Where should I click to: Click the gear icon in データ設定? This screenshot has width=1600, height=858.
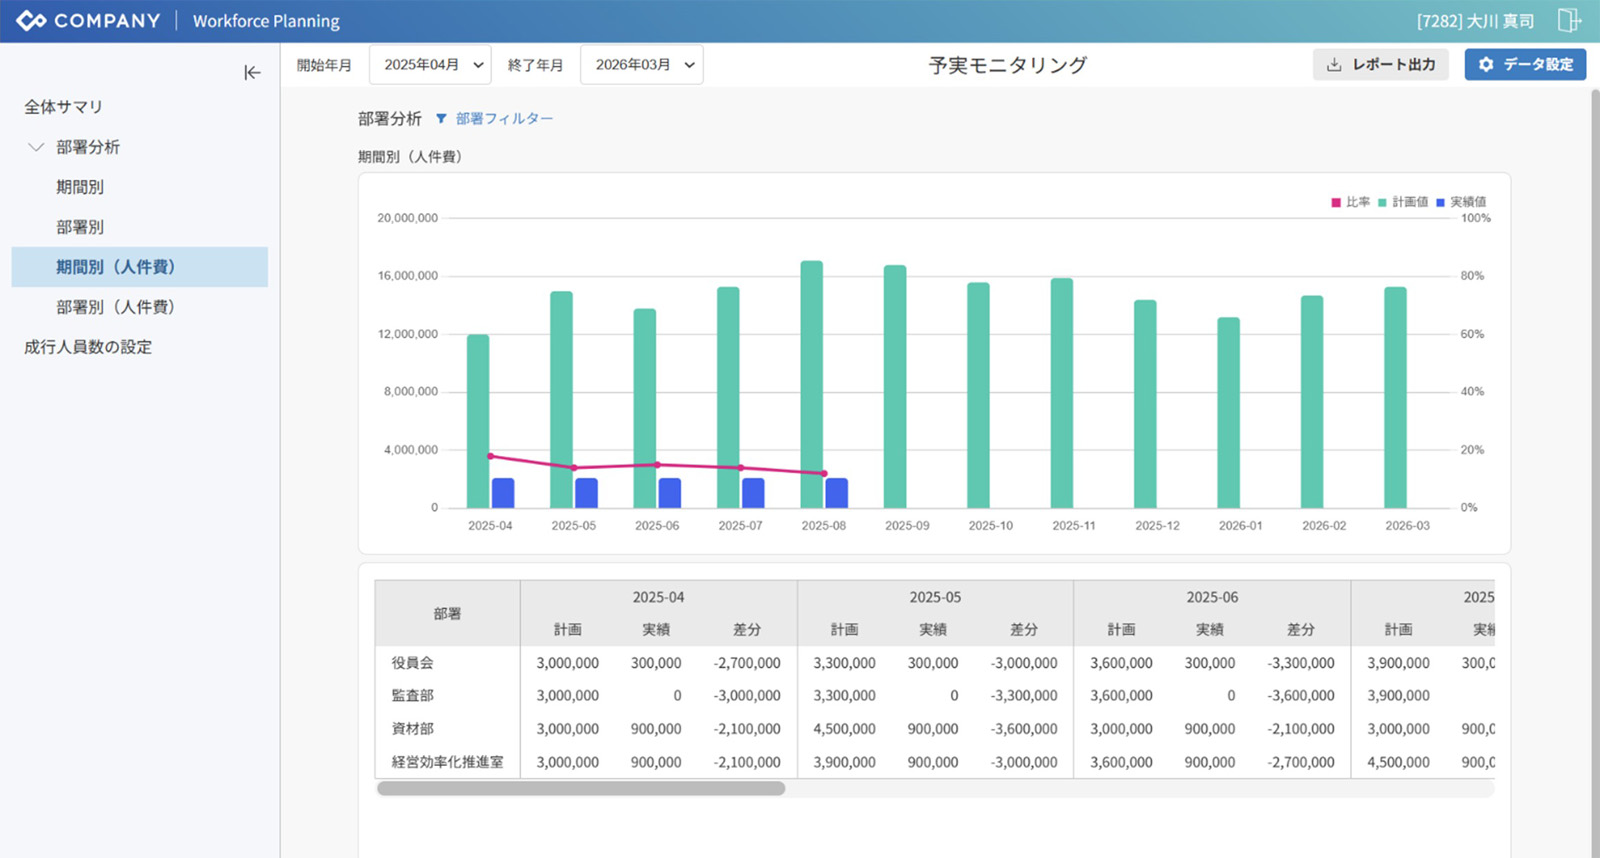click(x=1486, y=64)
